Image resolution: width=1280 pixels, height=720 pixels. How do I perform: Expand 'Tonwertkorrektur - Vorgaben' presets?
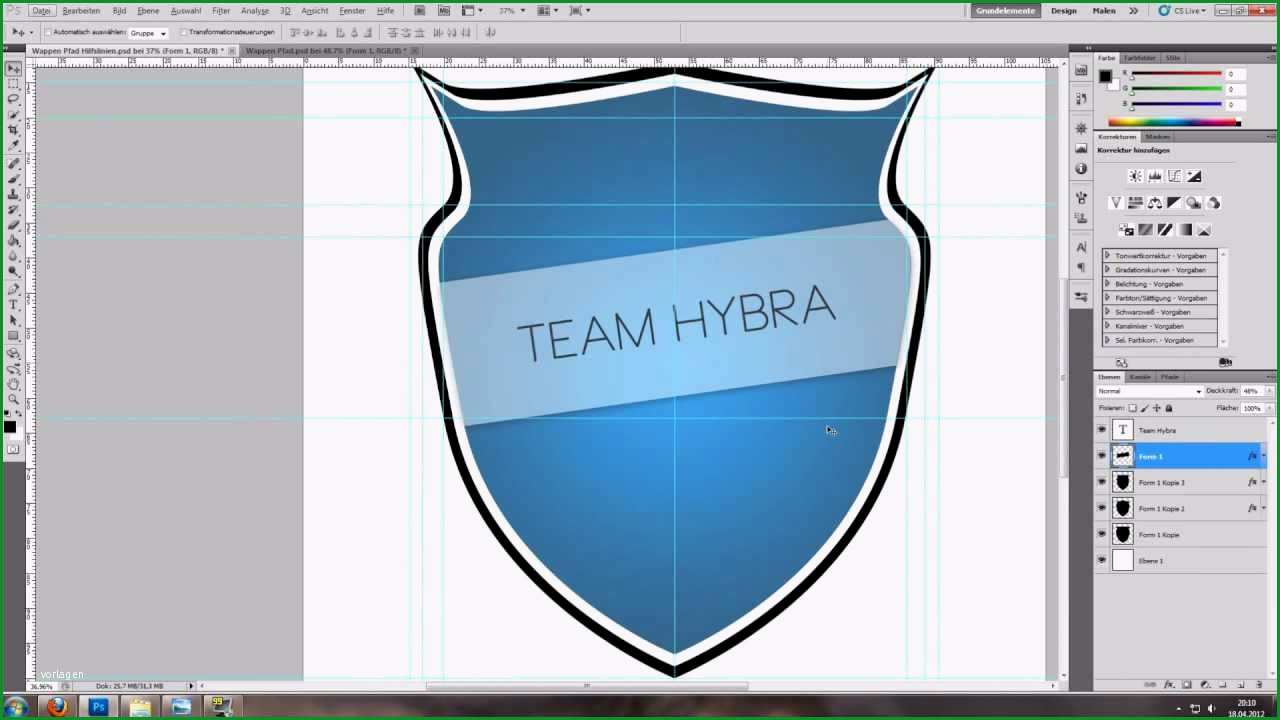point(1108,256)
